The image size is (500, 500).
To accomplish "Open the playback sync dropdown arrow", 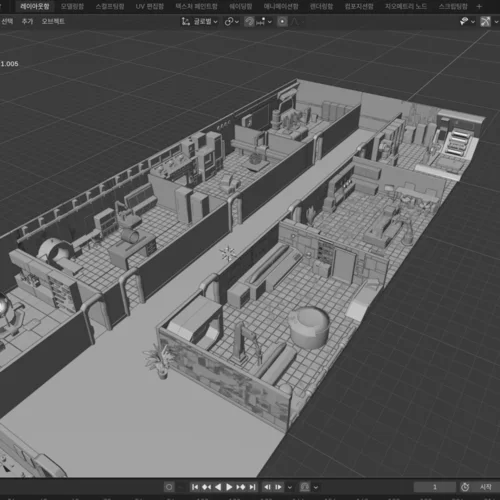I will click(316, 487).
